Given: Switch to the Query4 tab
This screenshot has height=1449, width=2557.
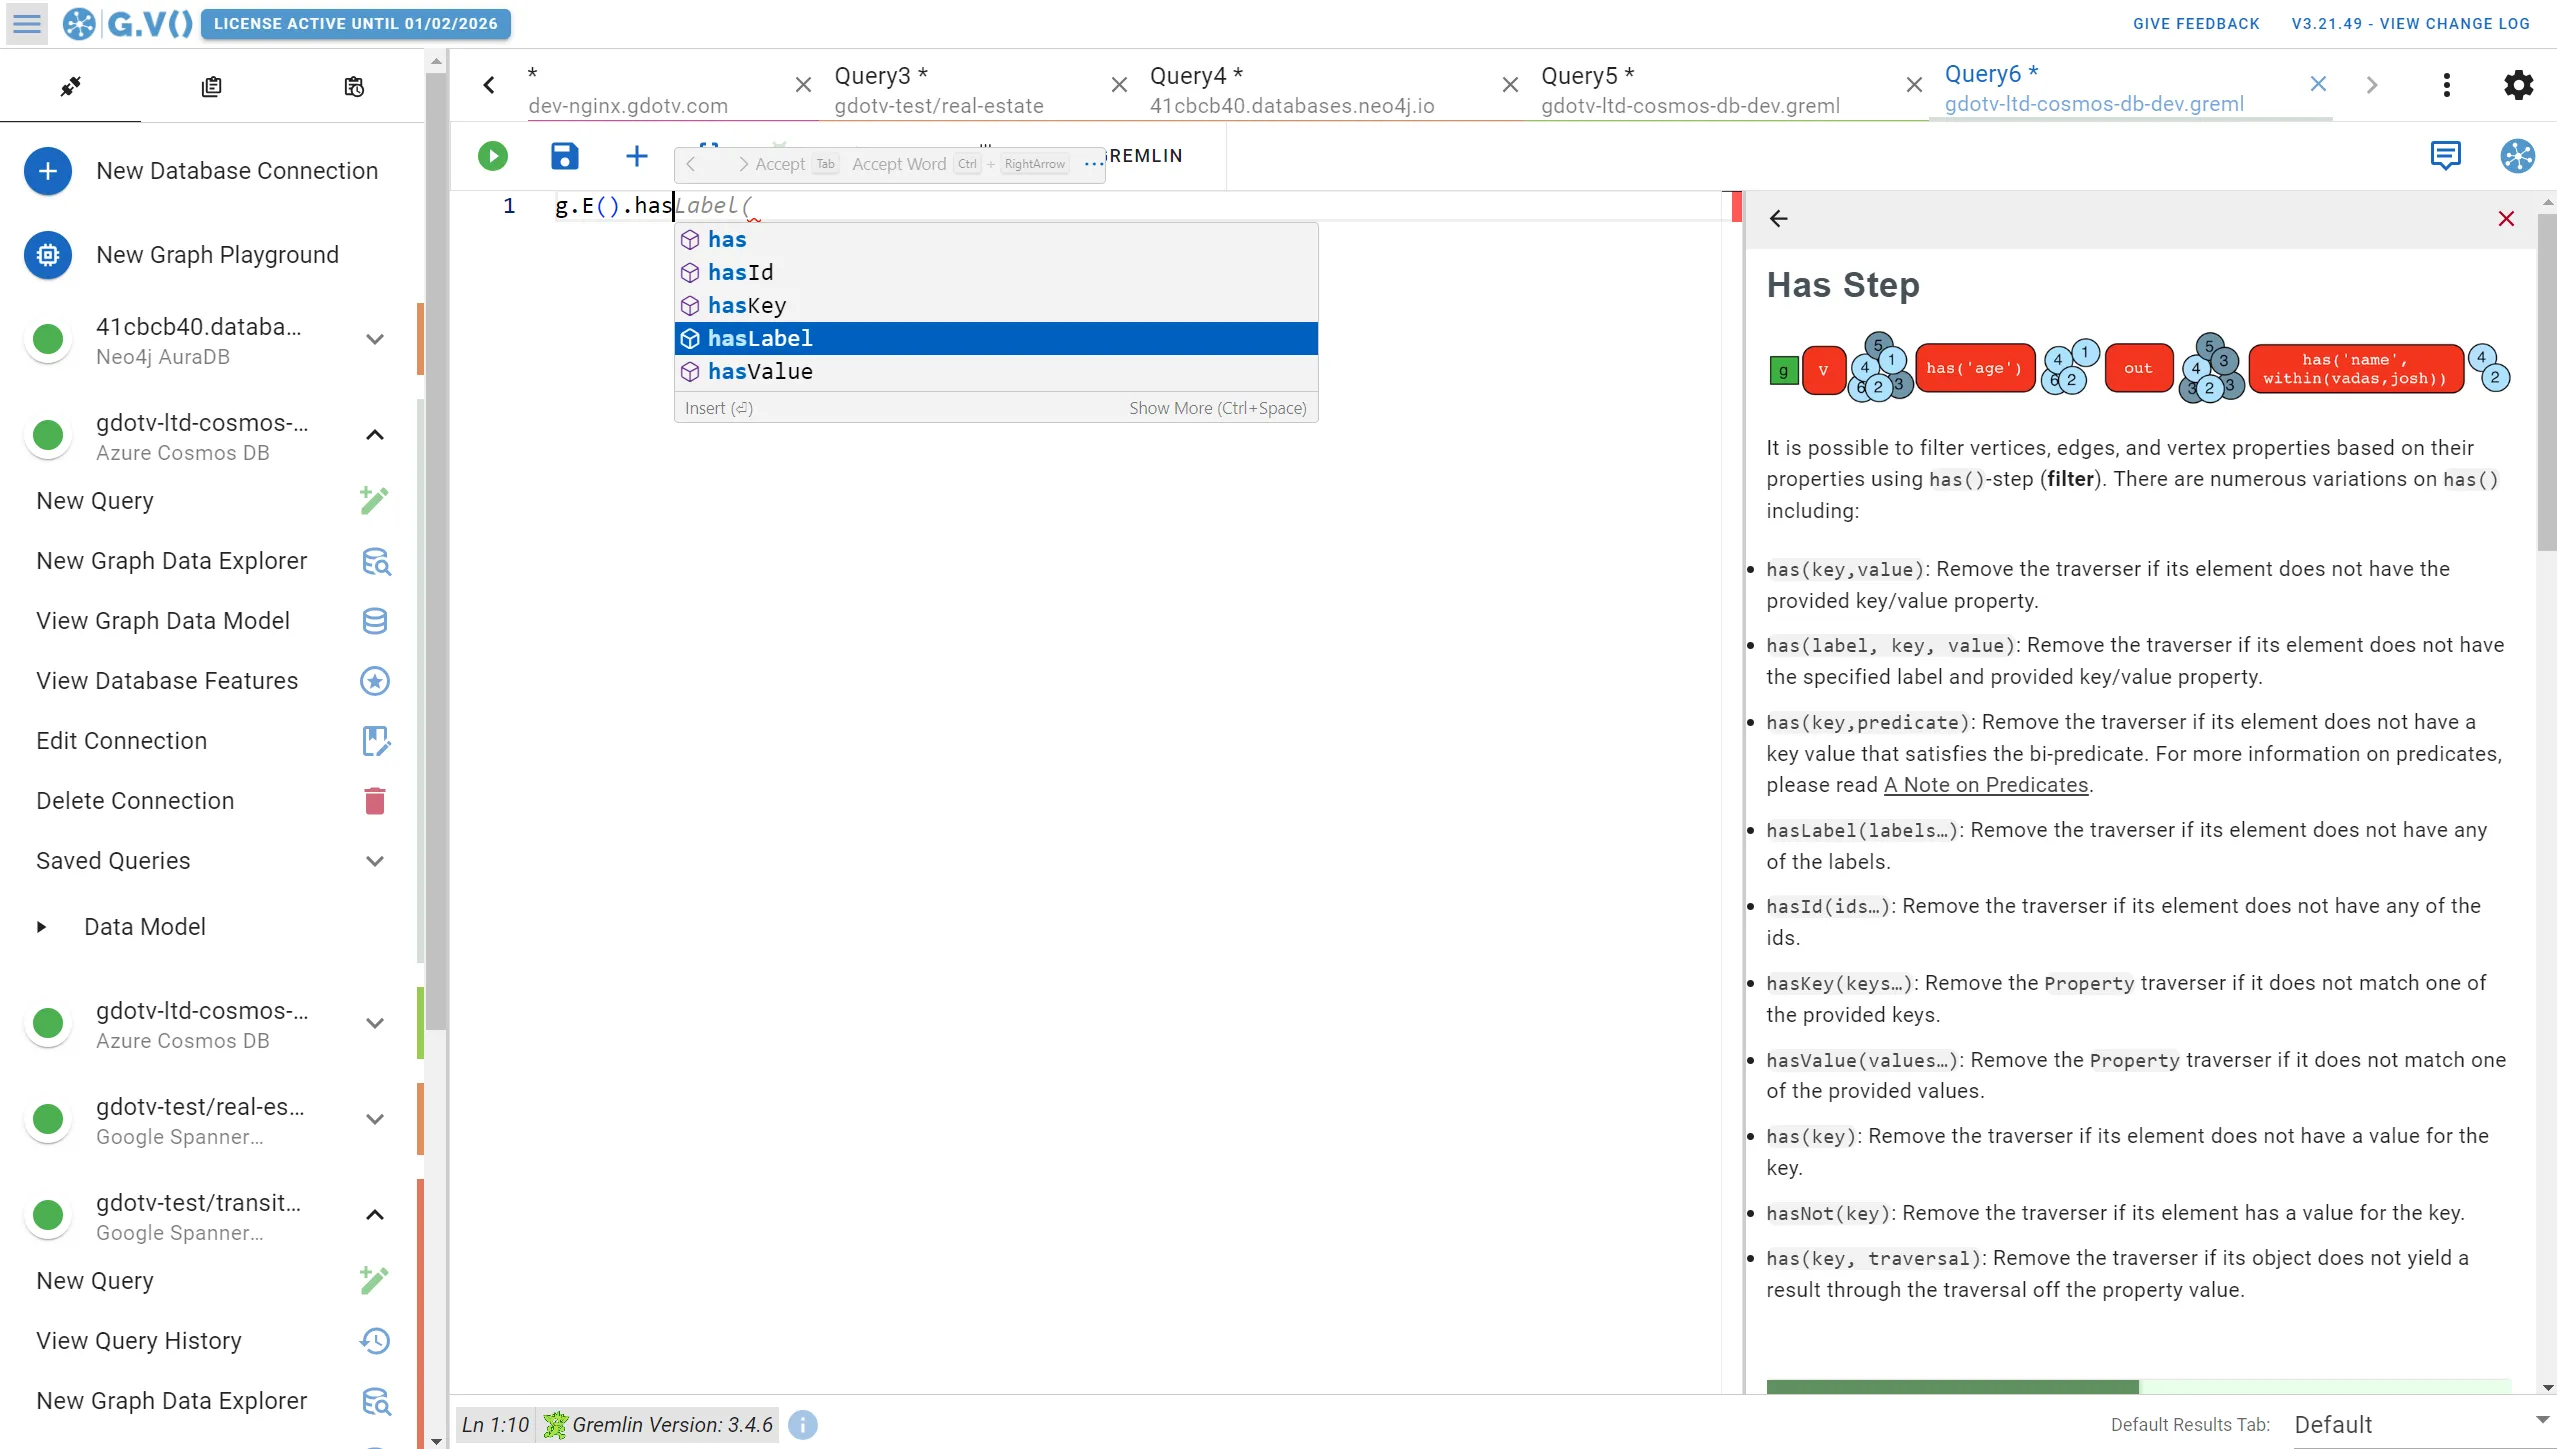Looking at the screenshot, I should click(1292, 89).
